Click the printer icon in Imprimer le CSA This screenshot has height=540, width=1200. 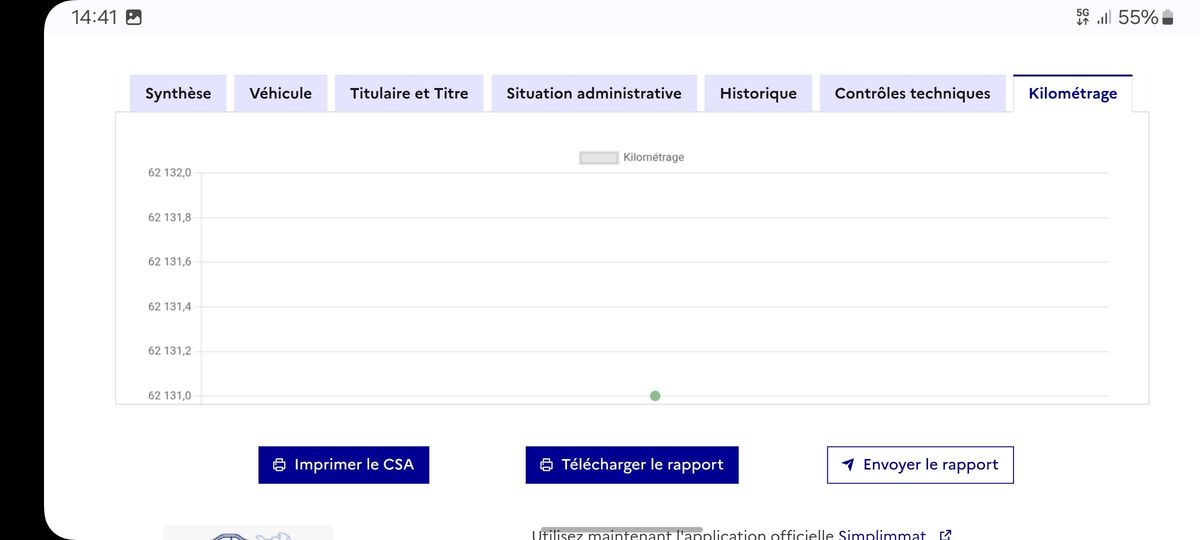[x=279, y=465]
